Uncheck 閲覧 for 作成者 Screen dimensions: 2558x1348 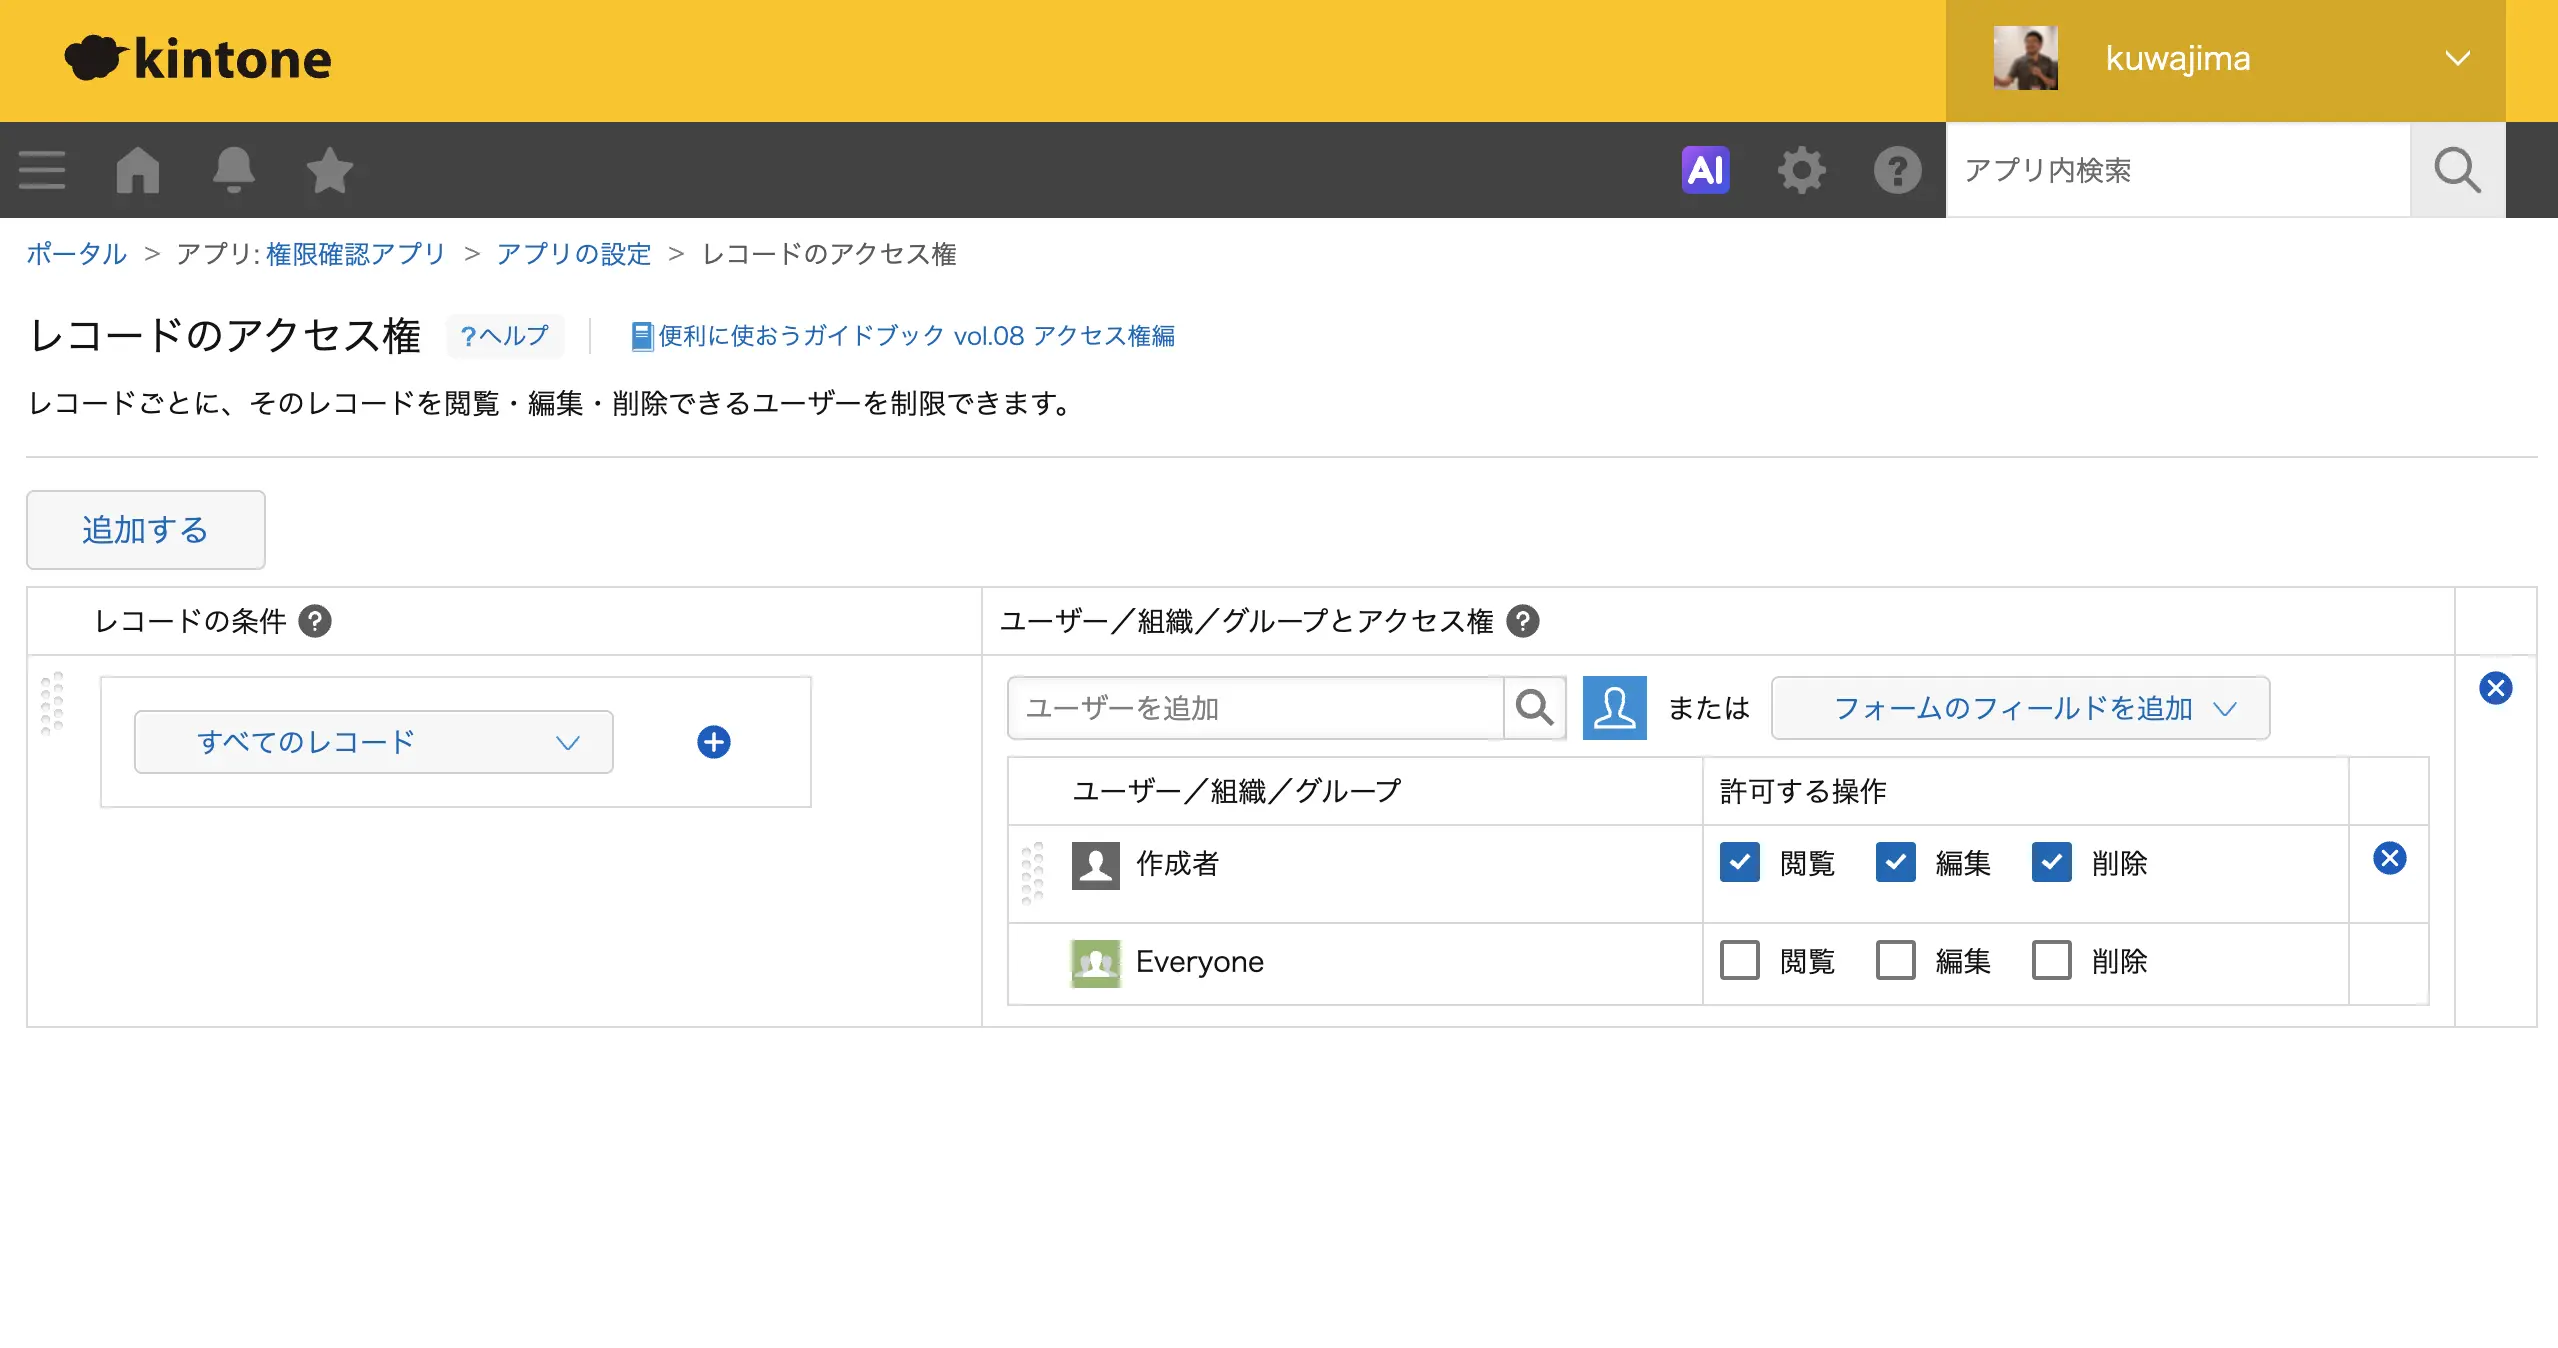coord(1740,862)
